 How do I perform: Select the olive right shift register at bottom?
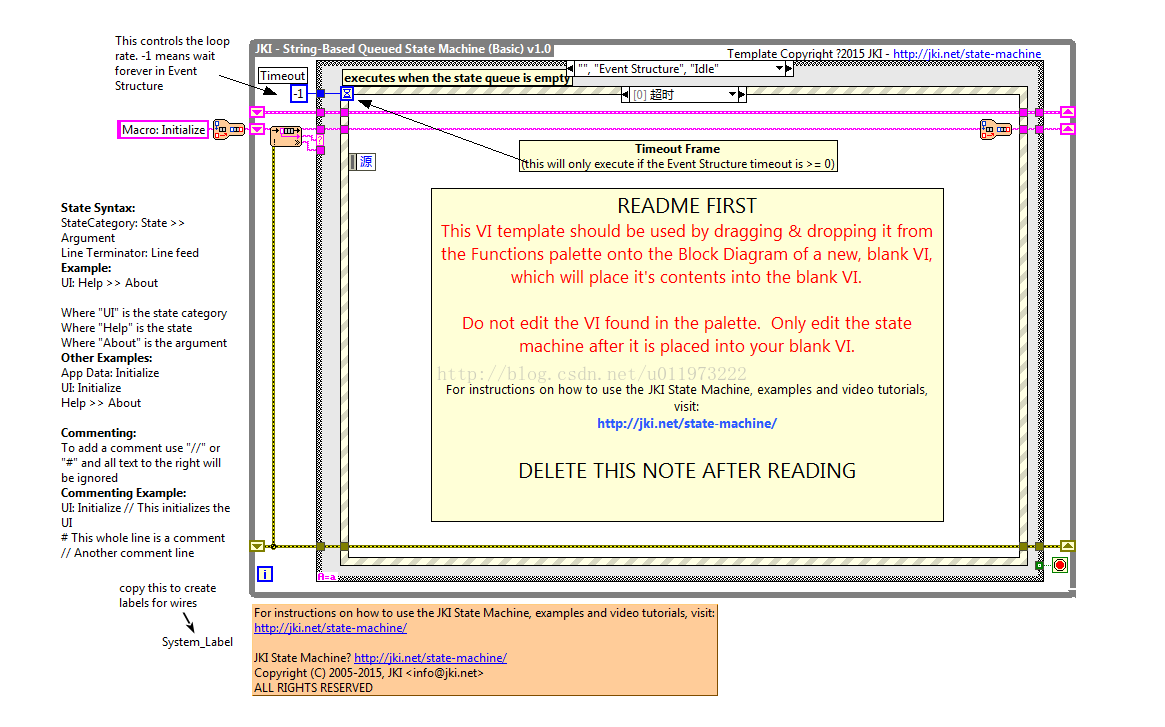[1068, 546]
